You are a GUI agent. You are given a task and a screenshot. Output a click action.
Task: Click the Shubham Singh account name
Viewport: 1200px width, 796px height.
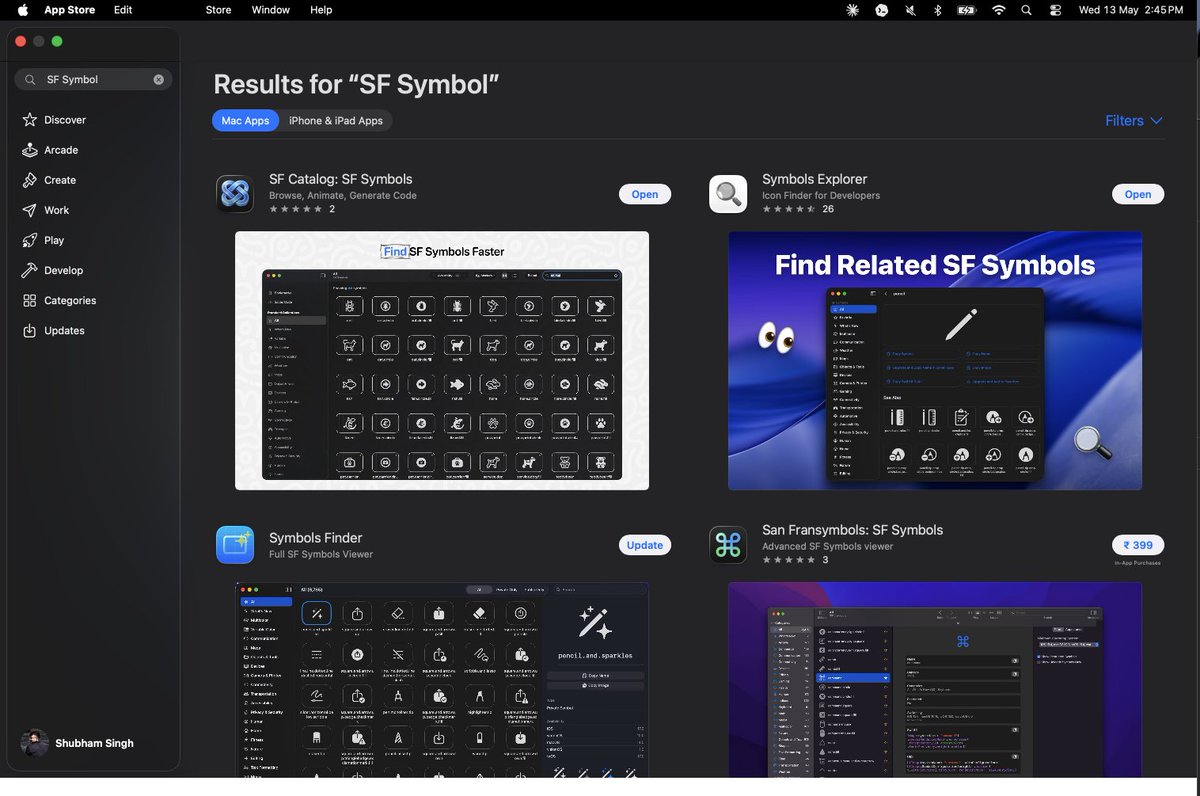95,743
